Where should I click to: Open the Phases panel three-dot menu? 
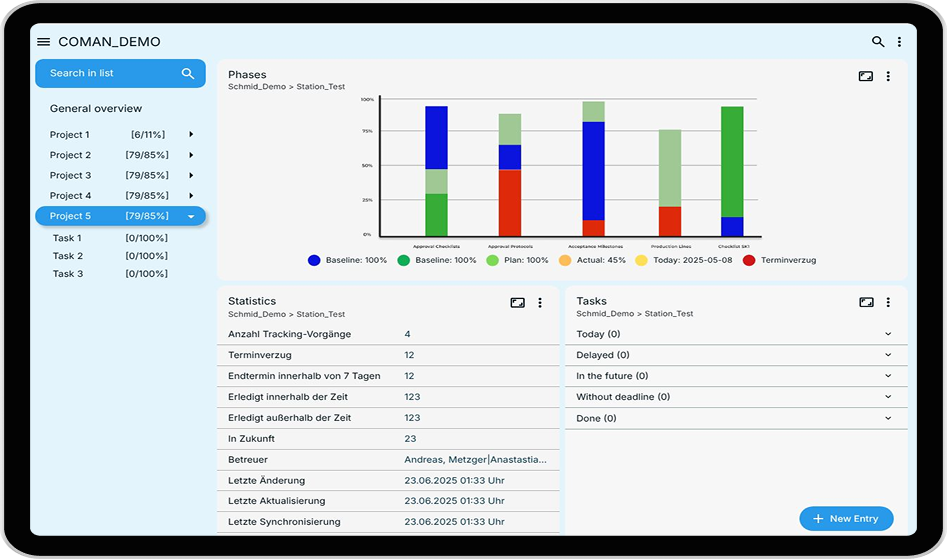pos(888,76)
